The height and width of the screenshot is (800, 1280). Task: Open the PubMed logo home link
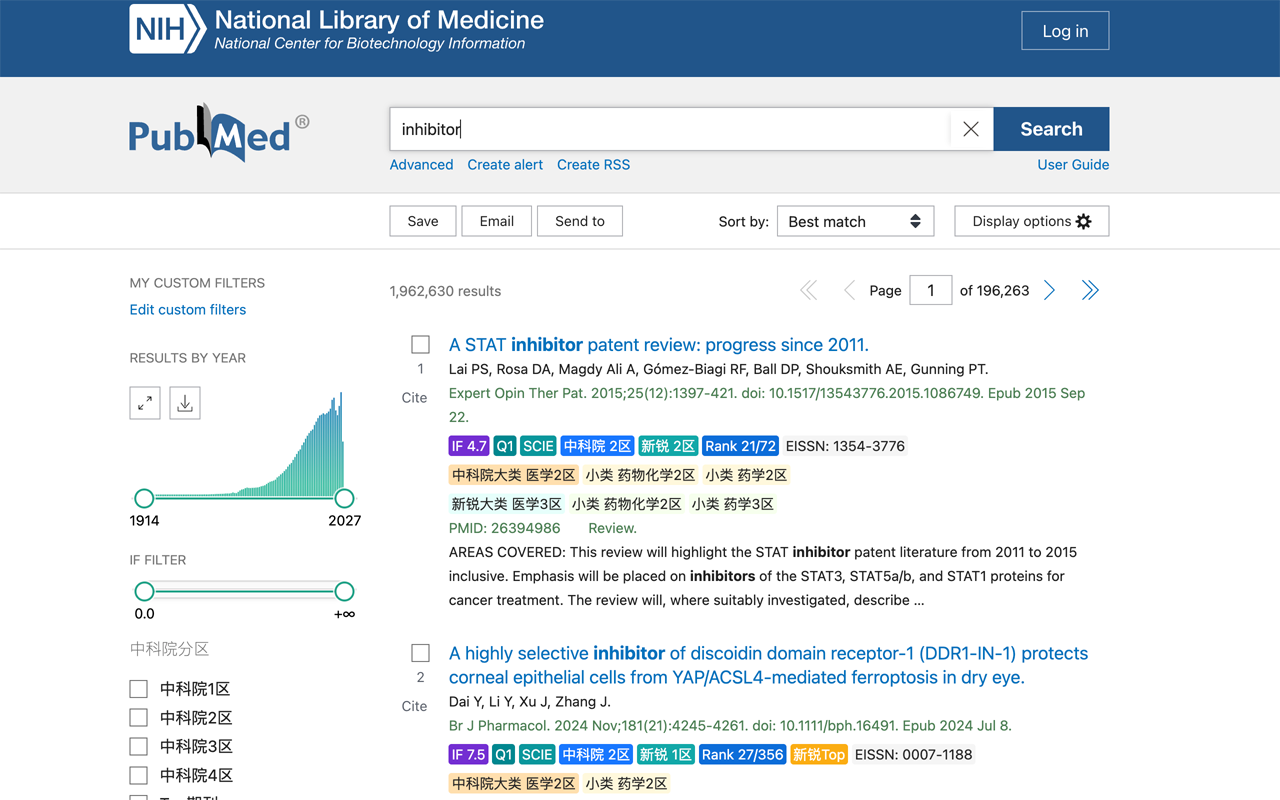(219, 132)
